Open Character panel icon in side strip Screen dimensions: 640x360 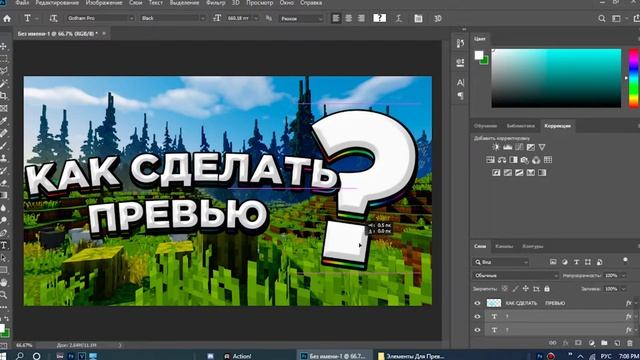(460, 82)
